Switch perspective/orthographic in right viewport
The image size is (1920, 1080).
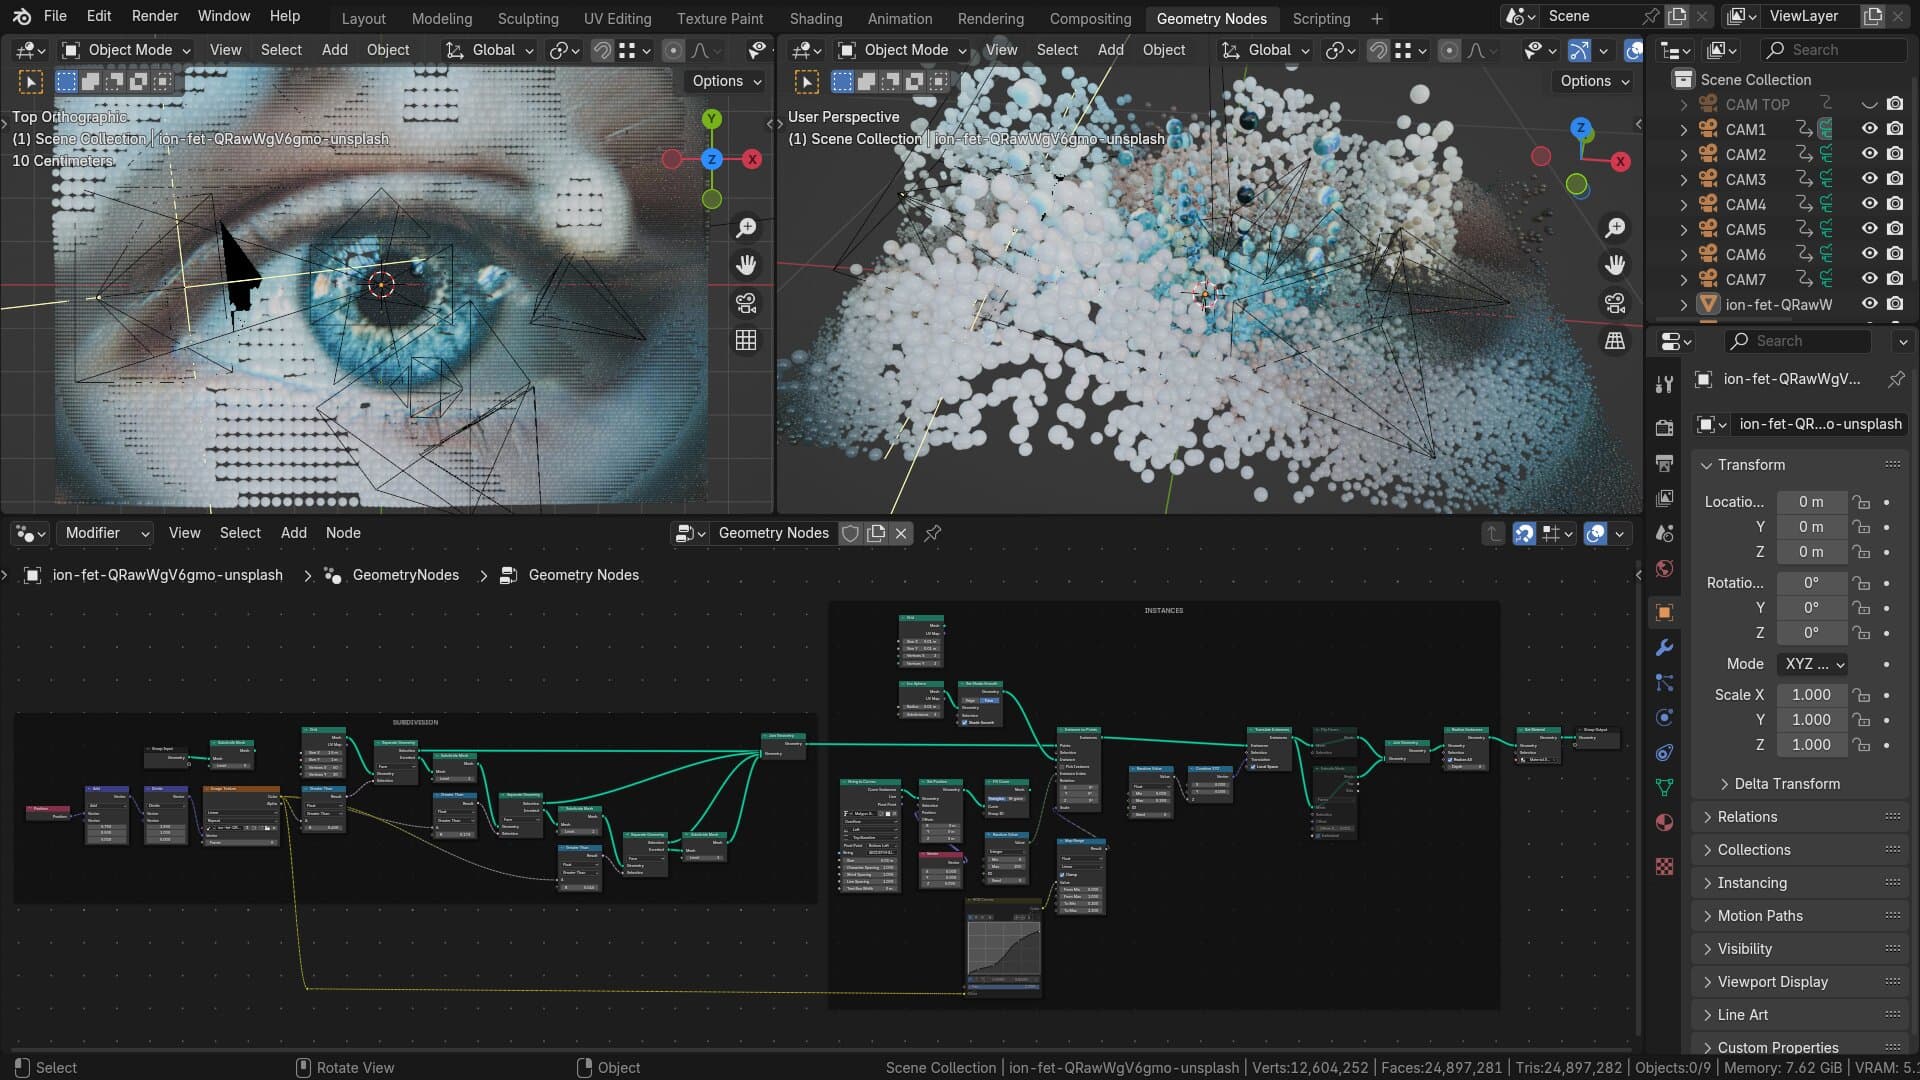click(x=1615, y=340)
